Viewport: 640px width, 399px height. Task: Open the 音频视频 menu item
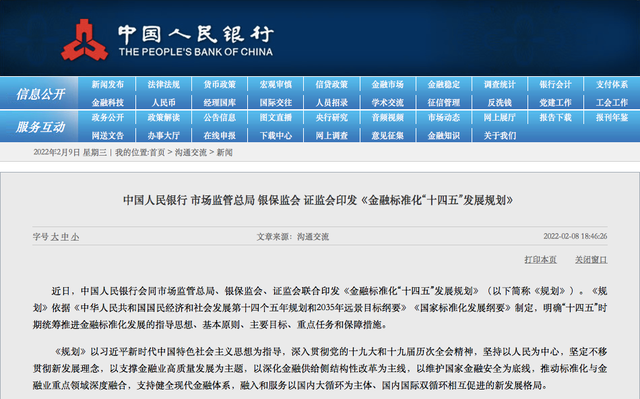click(387, 117)
